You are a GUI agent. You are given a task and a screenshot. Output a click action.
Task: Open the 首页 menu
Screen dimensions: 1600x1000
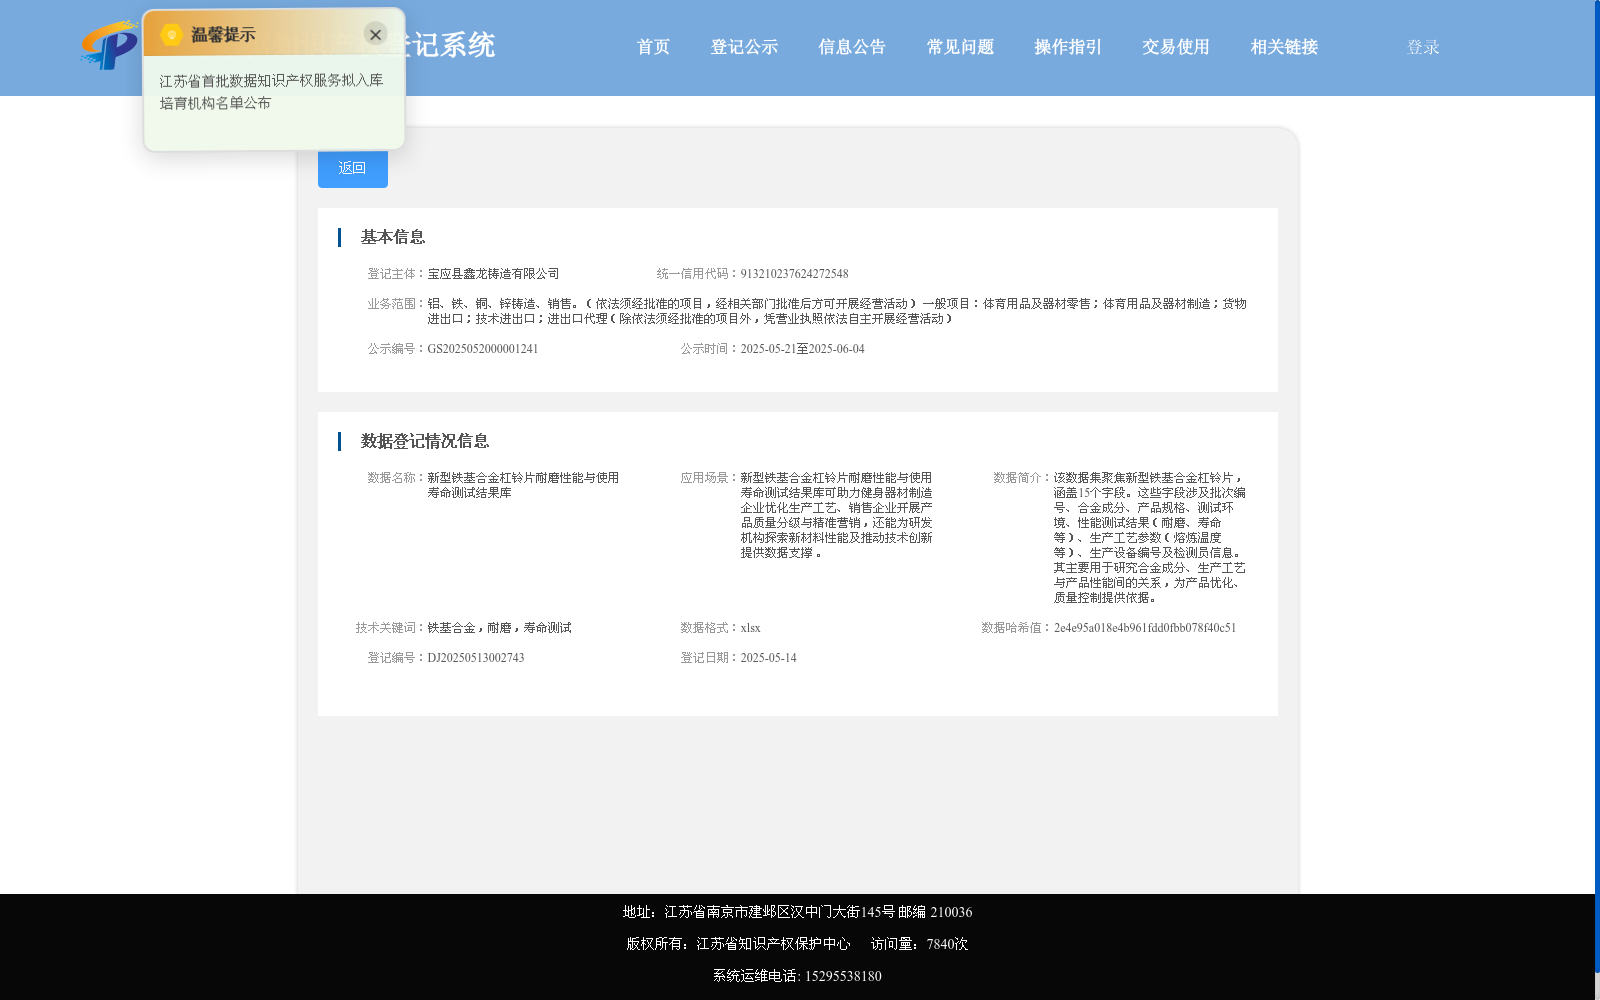coord(653,47)
